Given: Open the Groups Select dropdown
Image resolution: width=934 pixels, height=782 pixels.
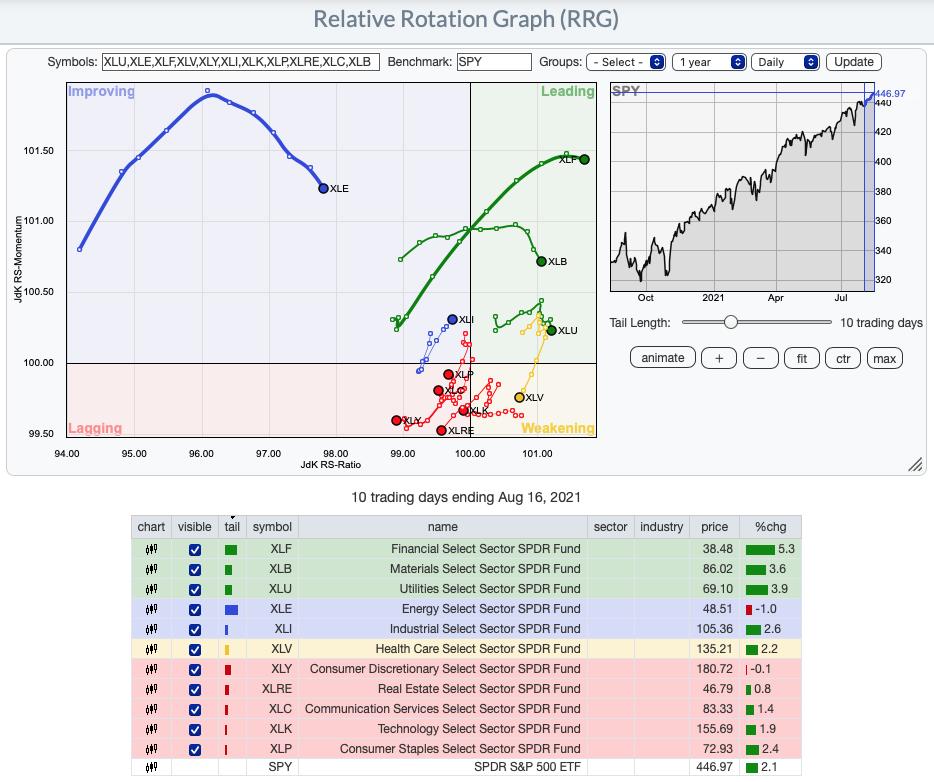Looking at the screenshot, I should [626, 62].
